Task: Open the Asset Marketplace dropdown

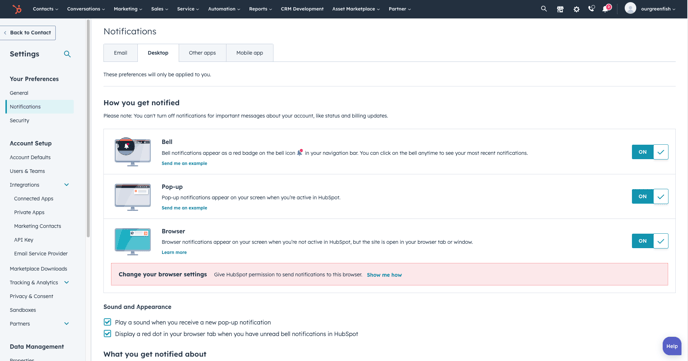Action: 356,9
